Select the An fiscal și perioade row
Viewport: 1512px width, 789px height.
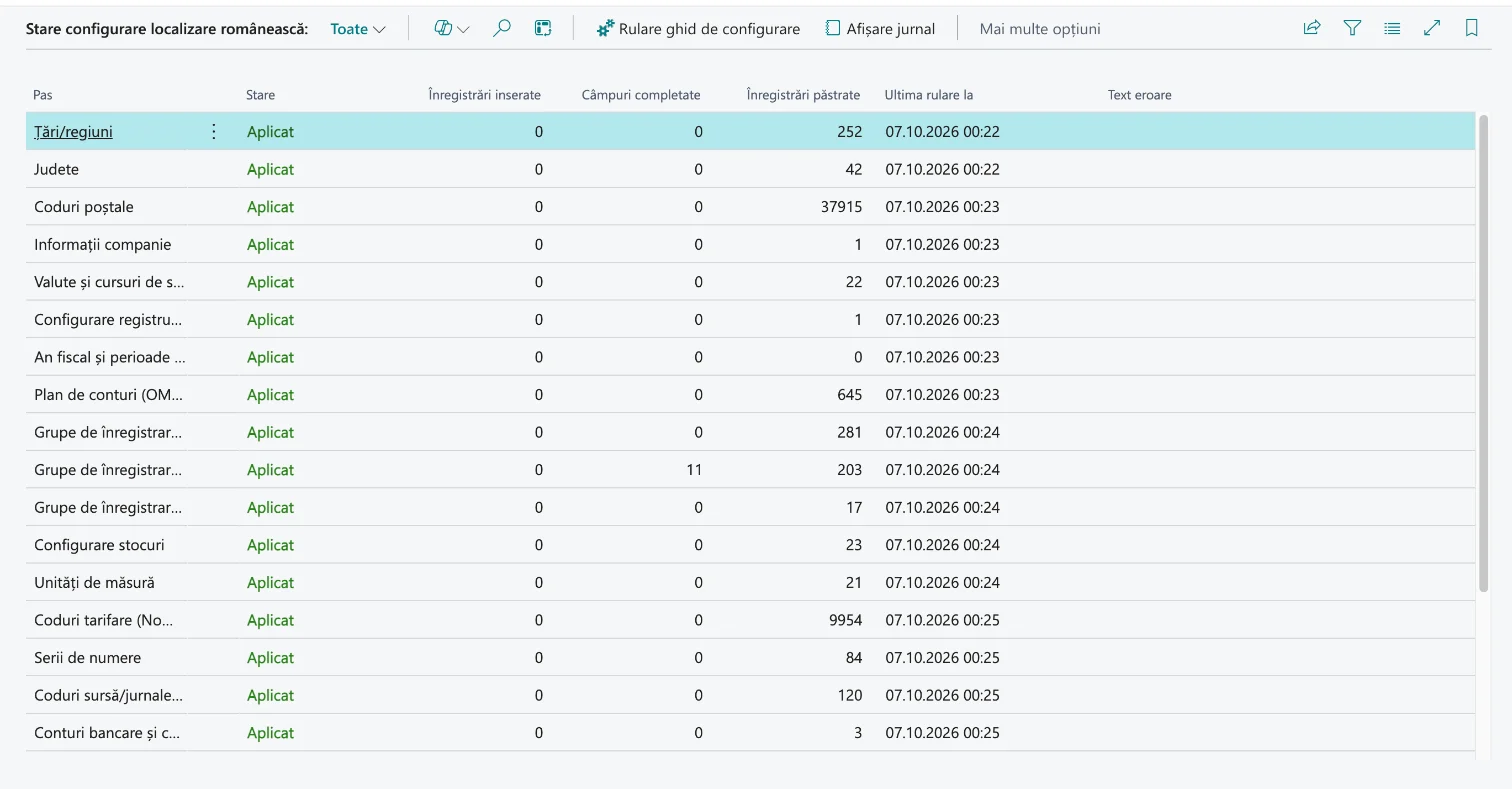(x=750, y=357)
